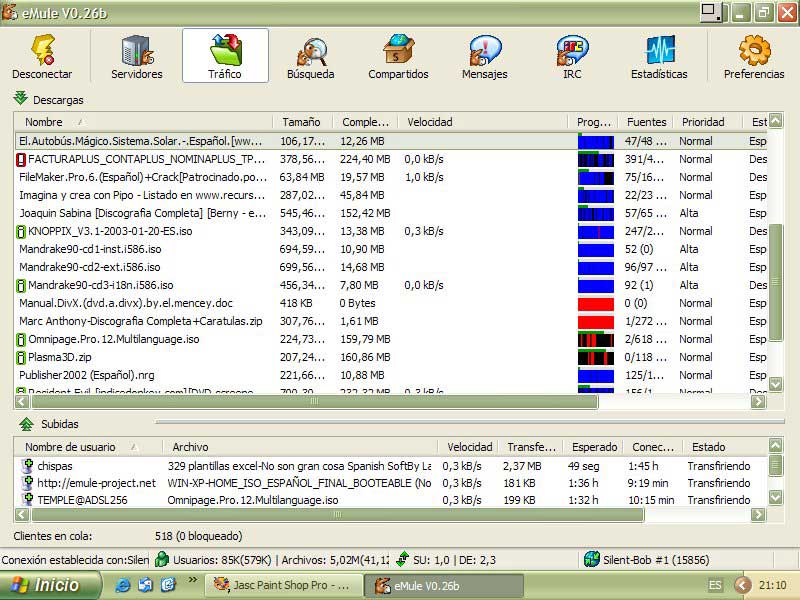Select the Tráfico toolbar button
The width and height of the screenshot is (800, 600).
coord(225,56)
